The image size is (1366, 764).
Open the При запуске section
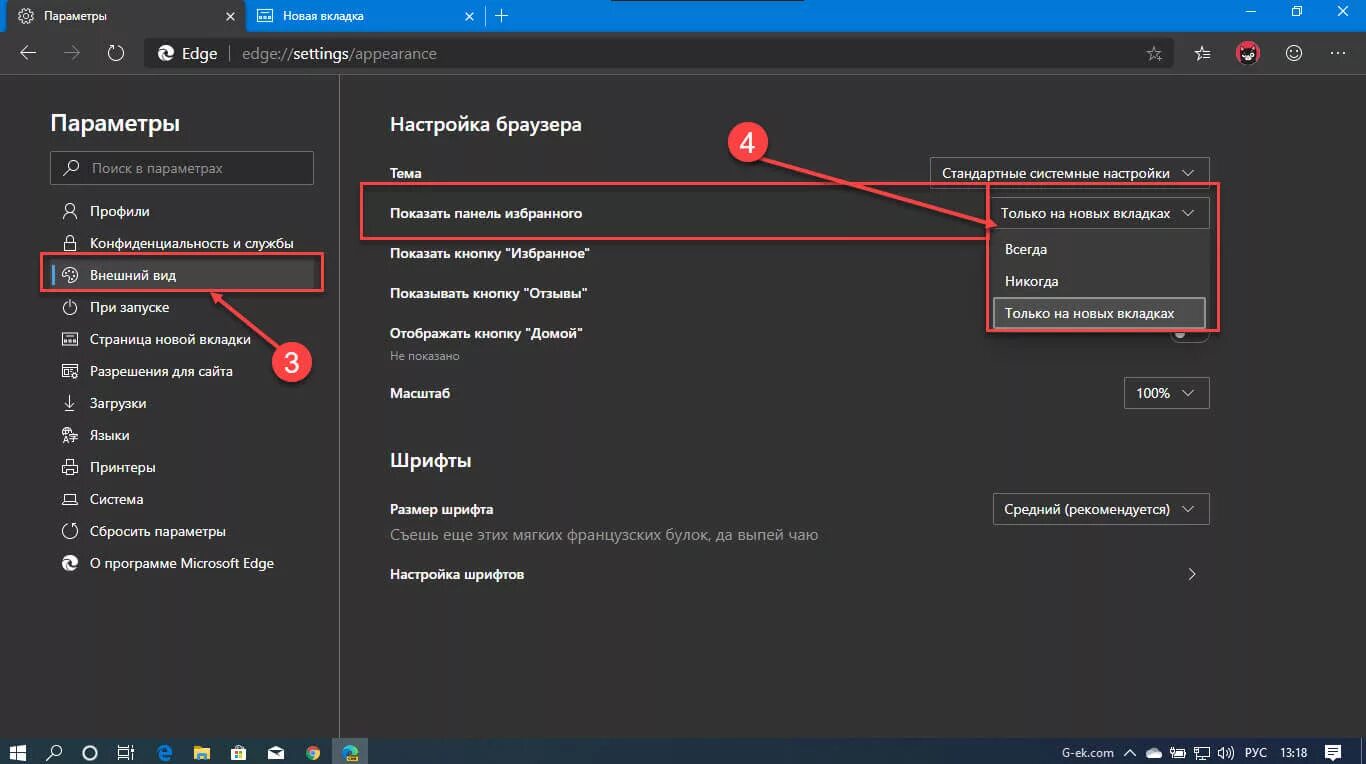coord(182,307)
